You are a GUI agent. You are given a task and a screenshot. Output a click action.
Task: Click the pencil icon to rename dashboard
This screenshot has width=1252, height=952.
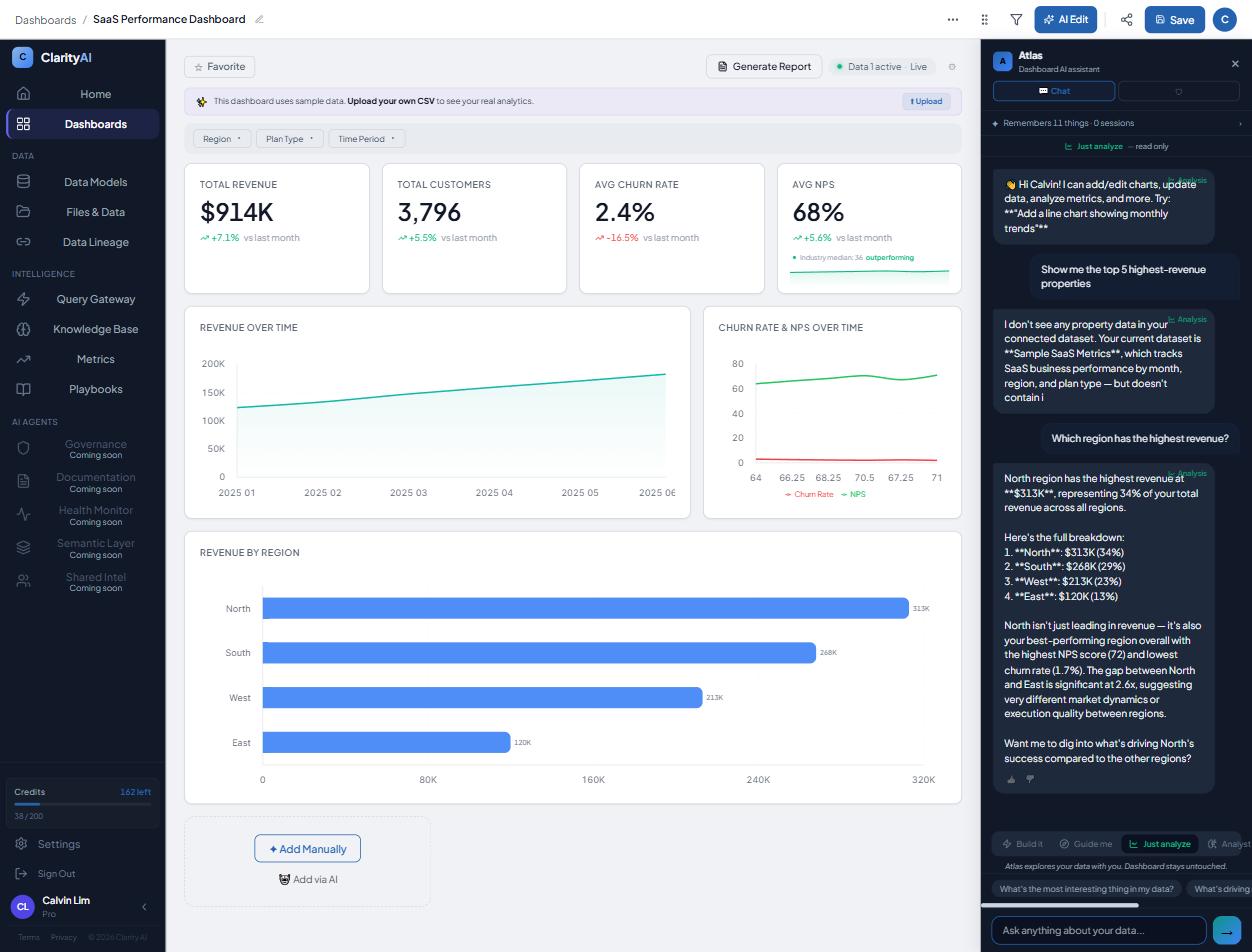pyautogui.click(x=259, y=19)
